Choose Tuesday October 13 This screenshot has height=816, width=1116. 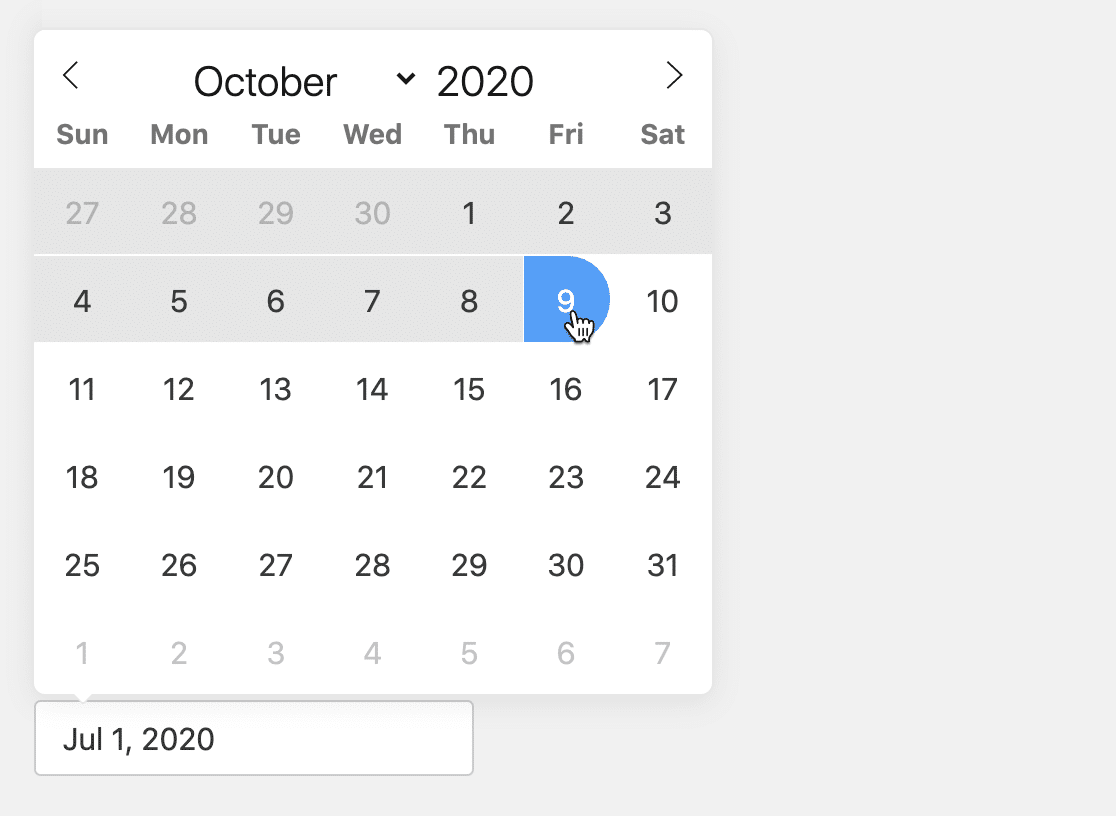pos(275,389)
